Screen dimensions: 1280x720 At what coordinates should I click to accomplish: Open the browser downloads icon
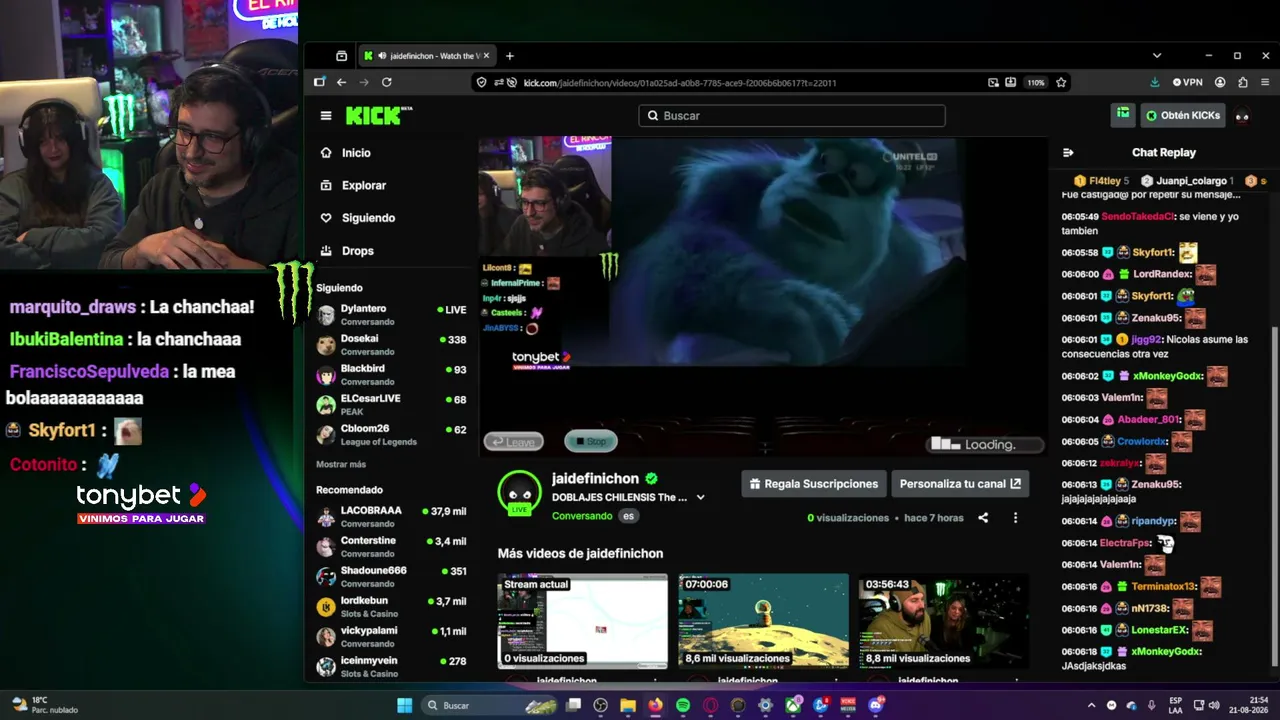1155,83
